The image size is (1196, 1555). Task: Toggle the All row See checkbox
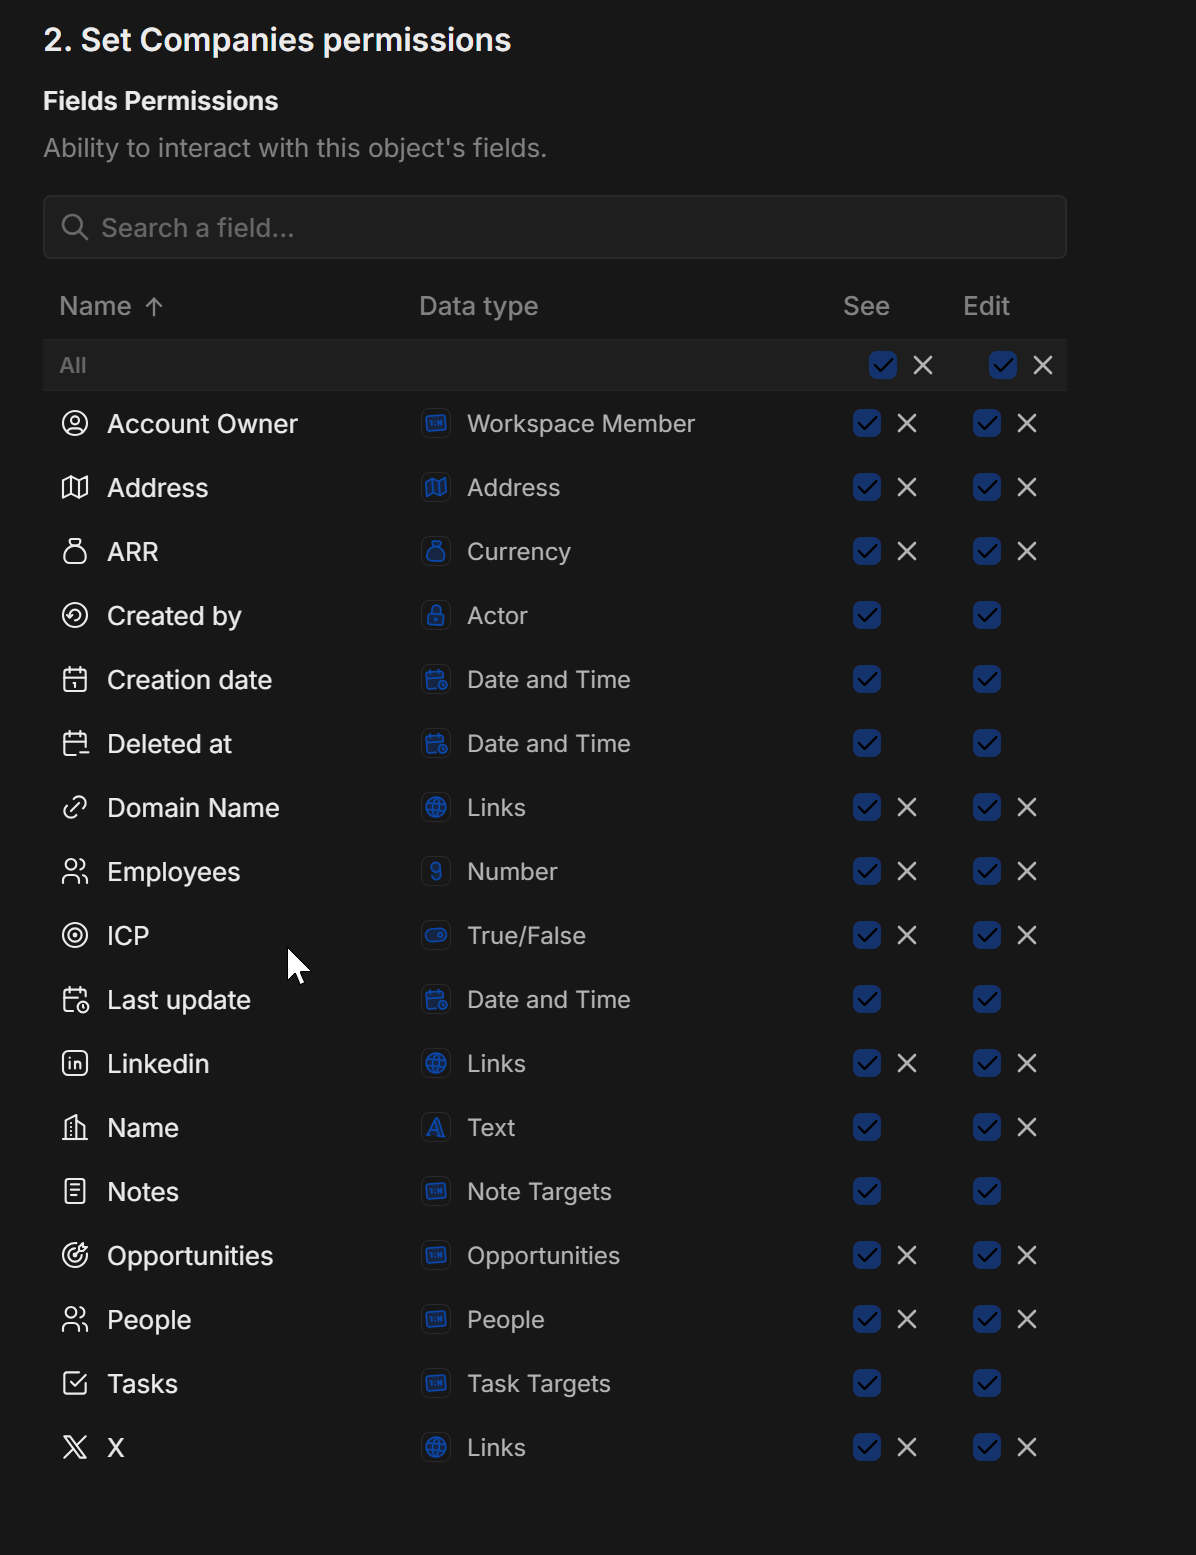(883, 366)
